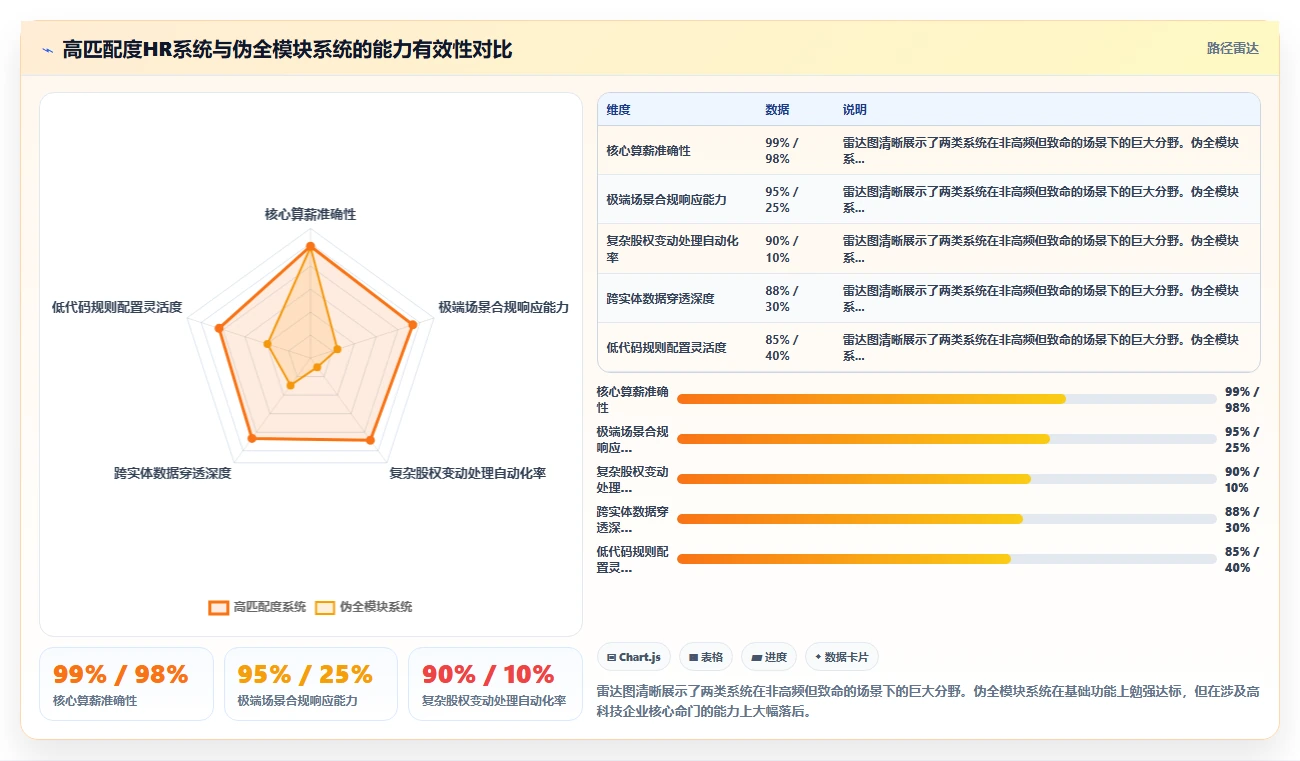Open the 95% / 25% stat card
The height and width of the screenshot is (761, 1300).
coord(310,684)
